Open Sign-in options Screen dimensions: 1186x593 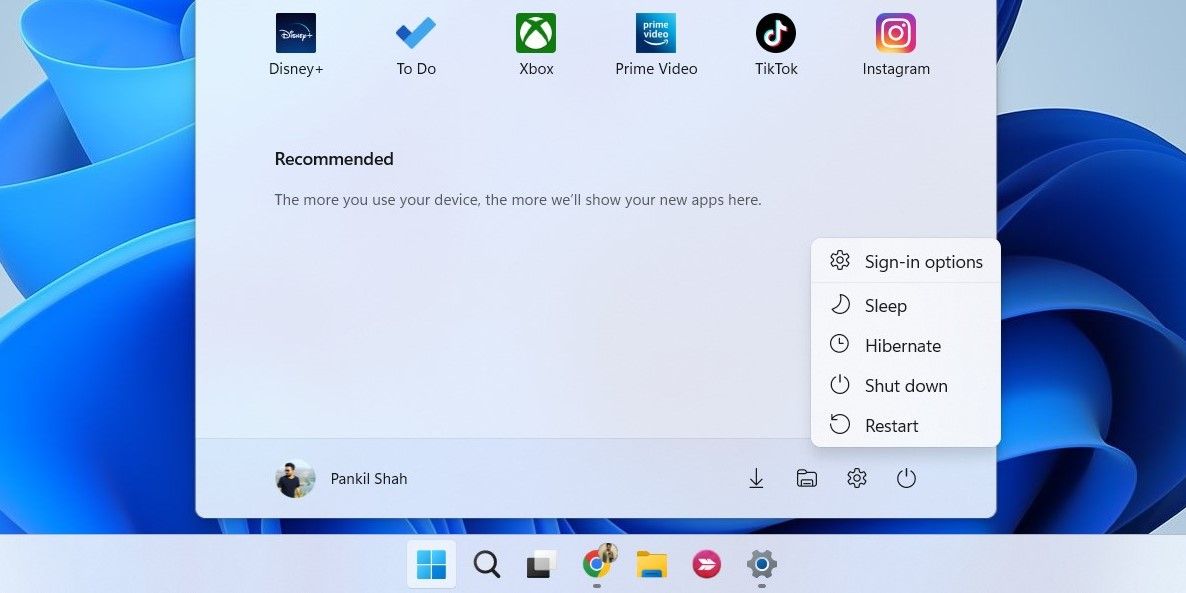coord(923,261)
